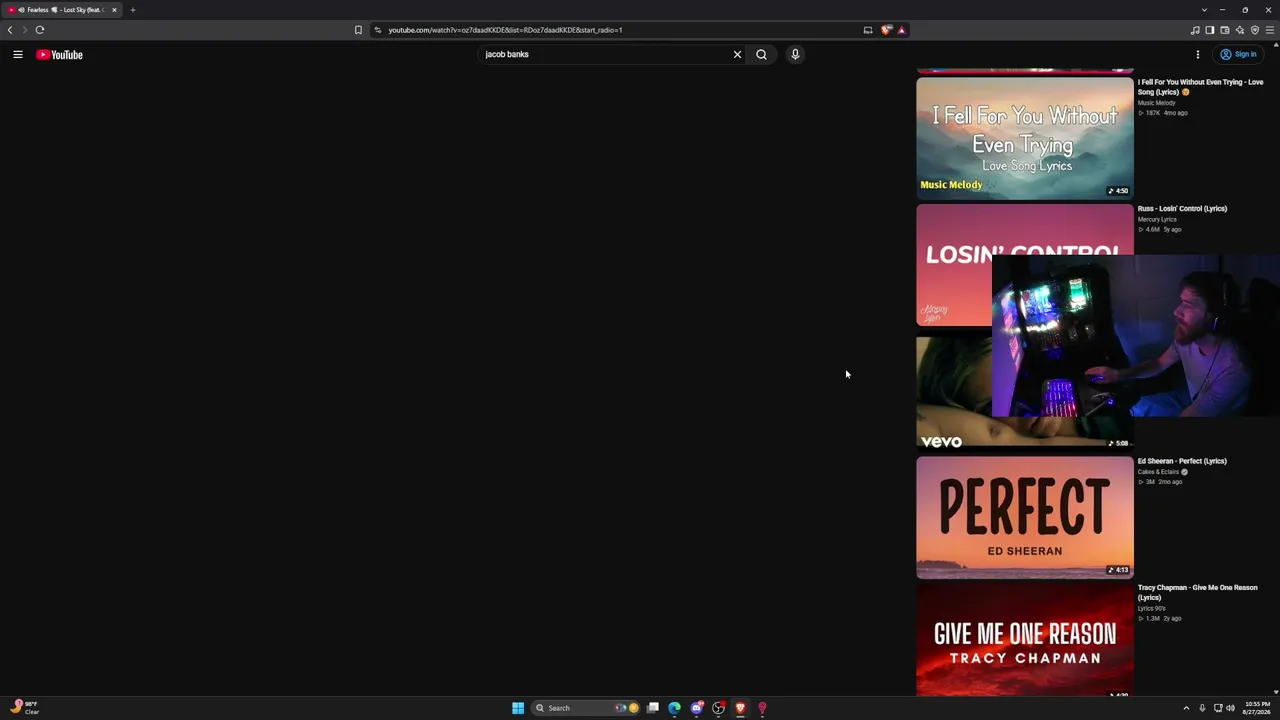
Task: Open the Brave Wallet icon
Action: click(1225, 30)
